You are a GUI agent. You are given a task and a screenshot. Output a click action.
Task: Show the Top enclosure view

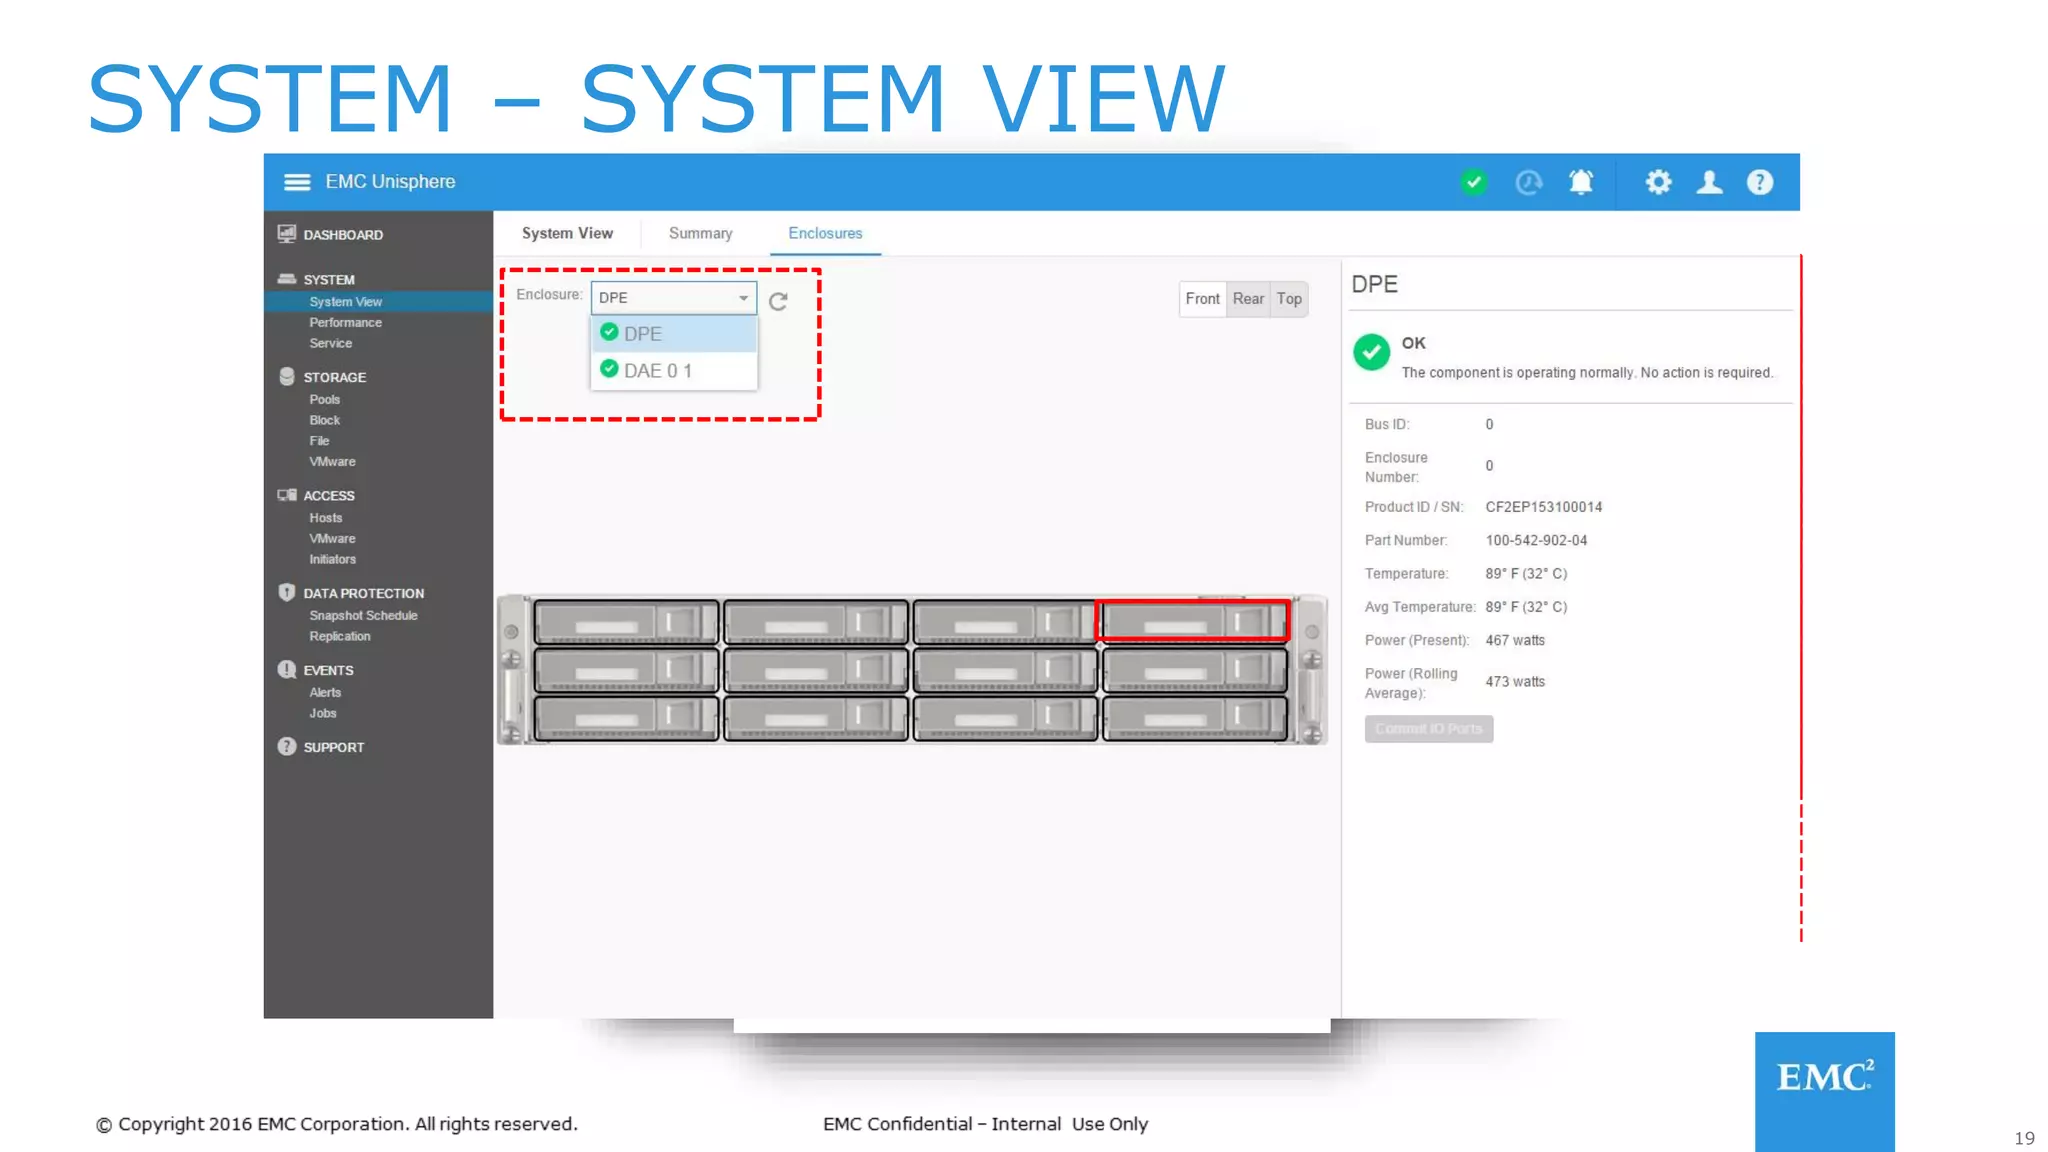coord(1289,299)
